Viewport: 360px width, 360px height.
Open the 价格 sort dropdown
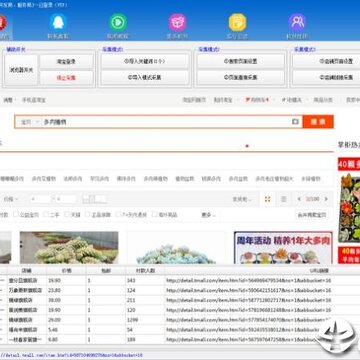(11, 199)
